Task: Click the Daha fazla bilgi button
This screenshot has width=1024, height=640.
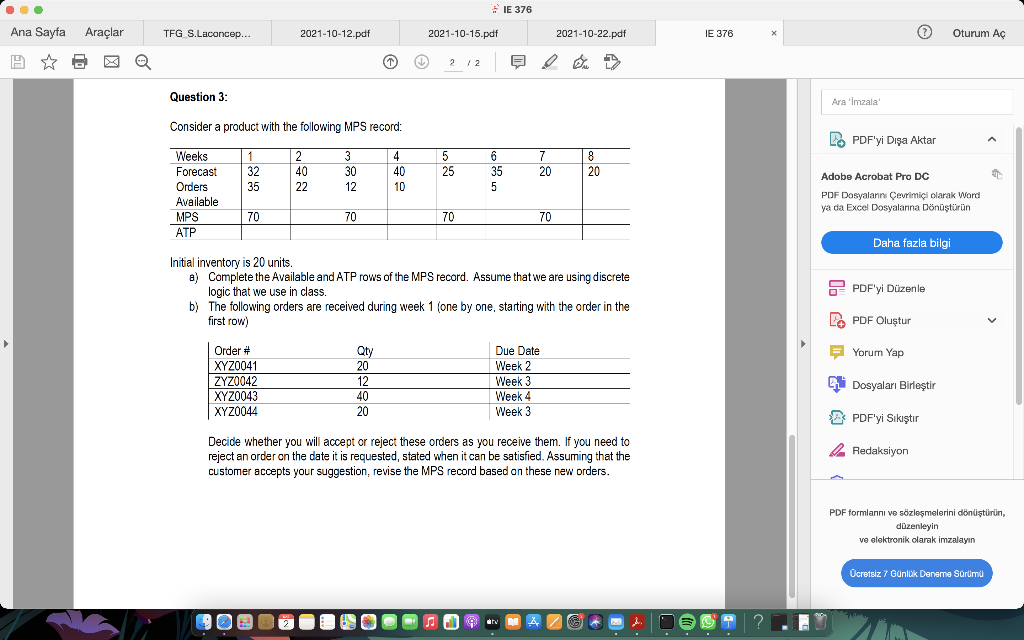Action: pos(912,242)
